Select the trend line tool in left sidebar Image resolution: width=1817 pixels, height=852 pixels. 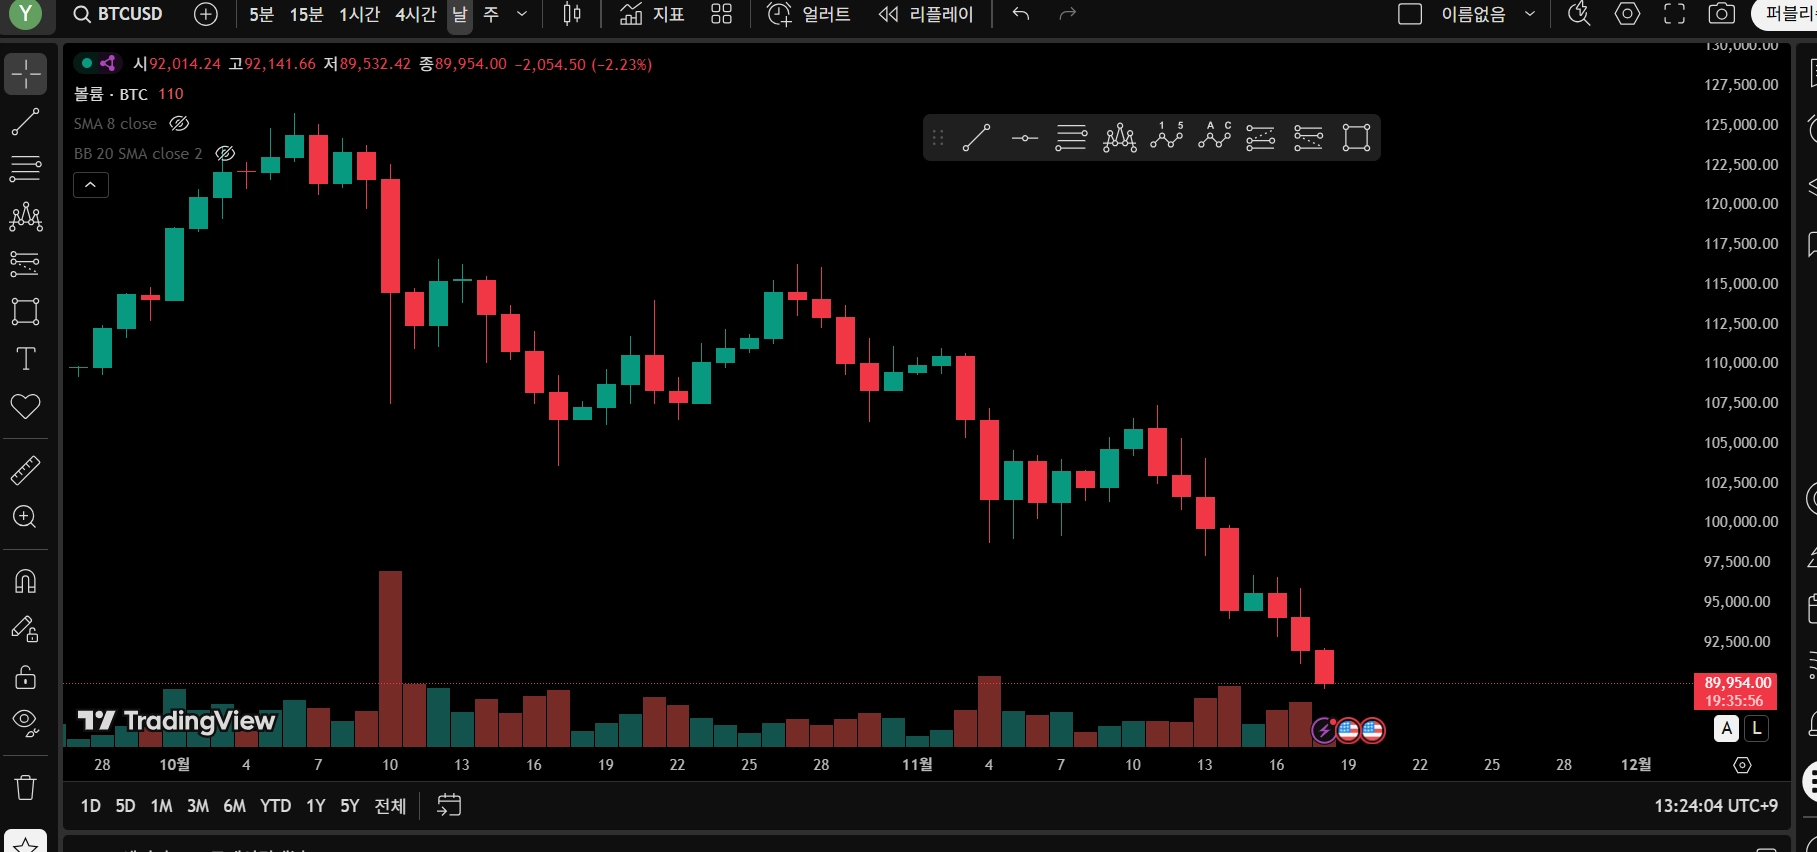[x=25, y=122]
